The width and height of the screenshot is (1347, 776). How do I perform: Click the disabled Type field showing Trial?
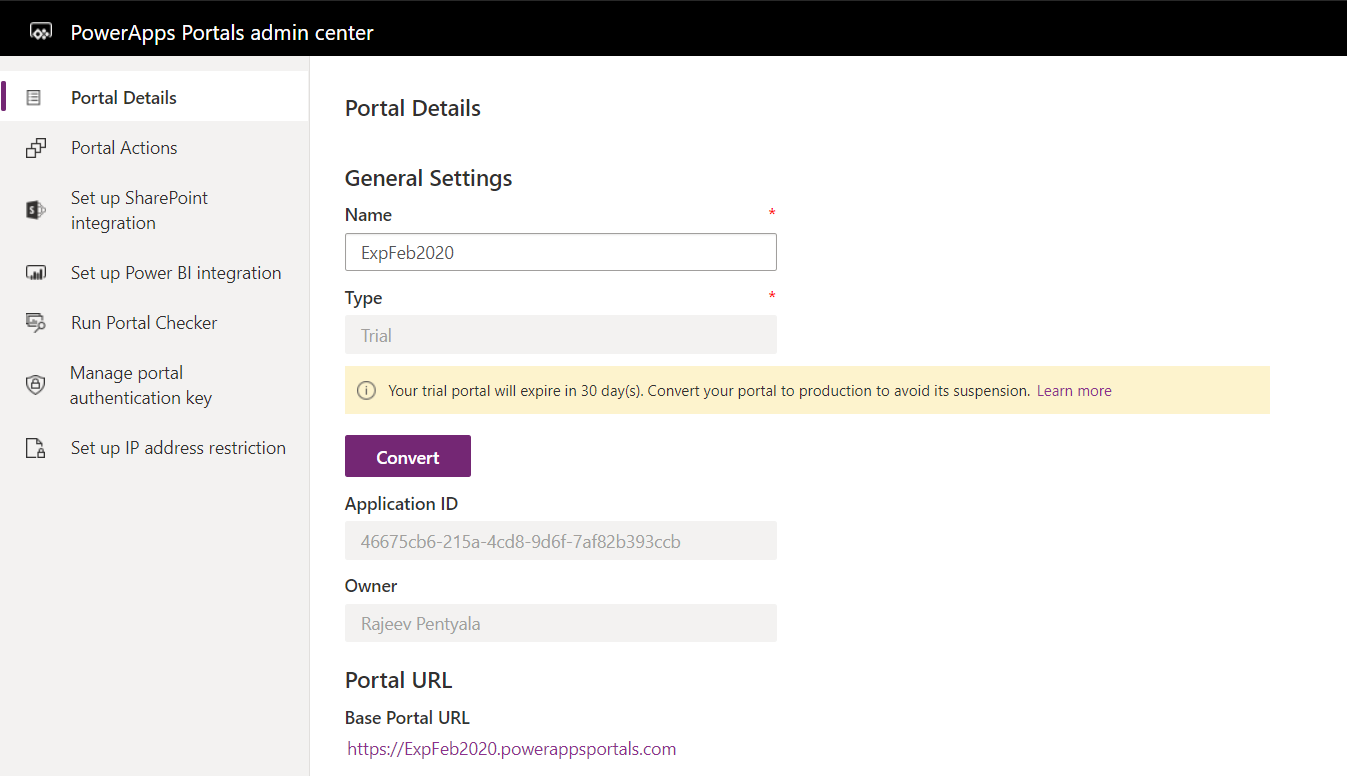[560, 334]
